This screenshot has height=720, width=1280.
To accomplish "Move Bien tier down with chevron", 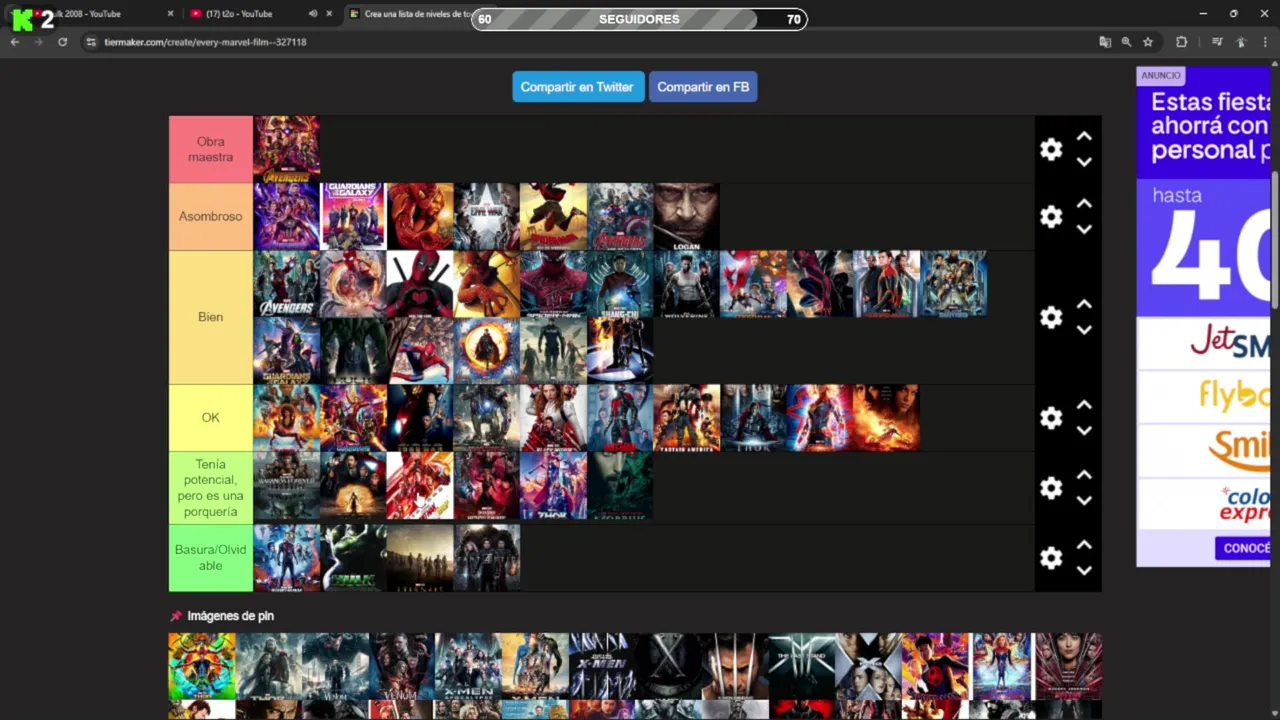I will [1084, 330].
